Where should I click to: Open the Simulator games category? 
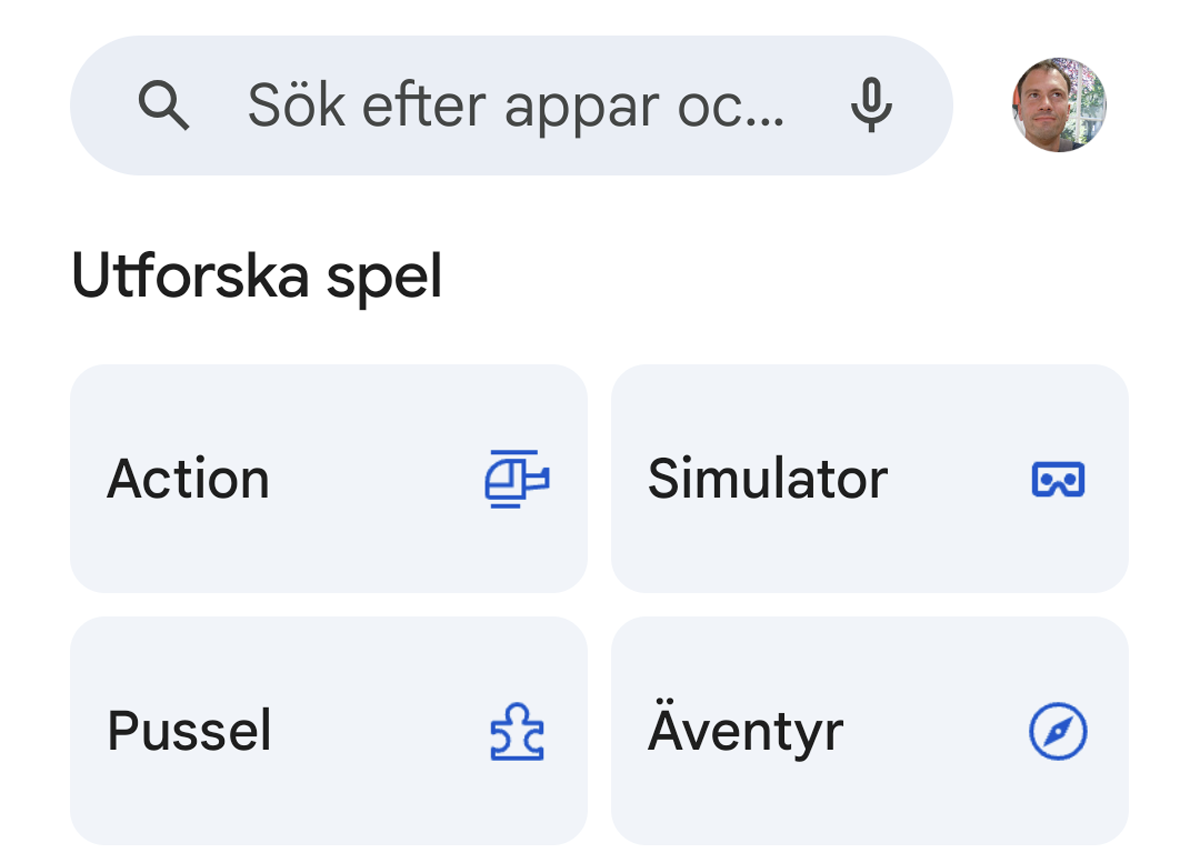pyautogui.click(x=870, y=478)
